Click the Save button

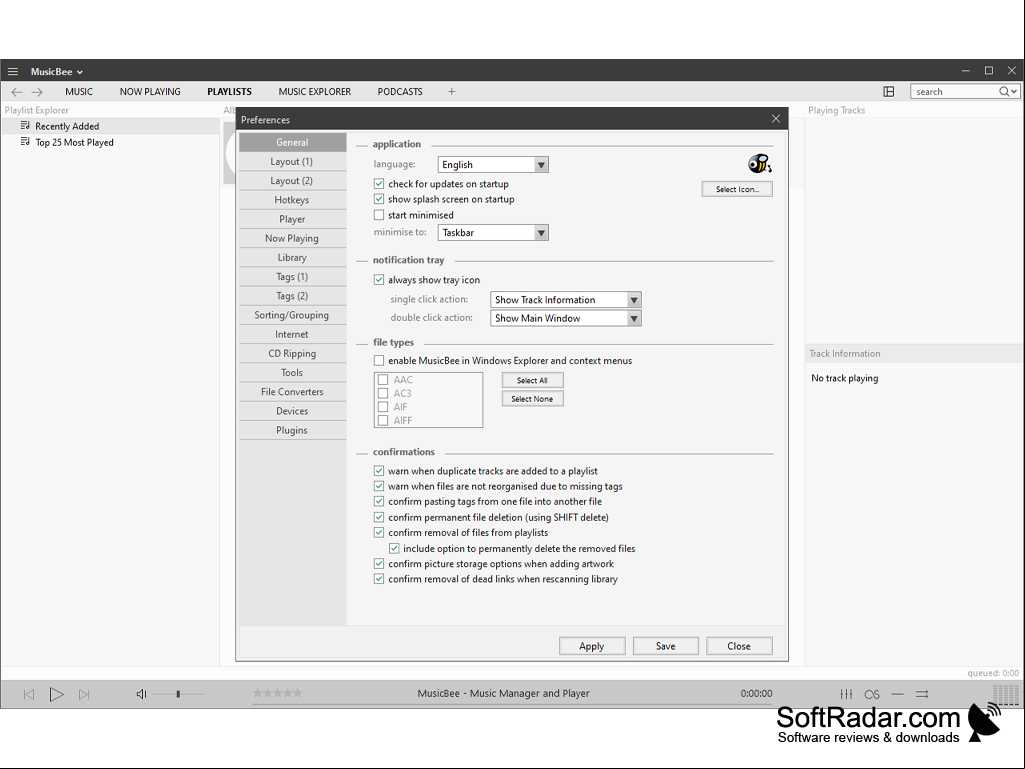tap(665, 646)
